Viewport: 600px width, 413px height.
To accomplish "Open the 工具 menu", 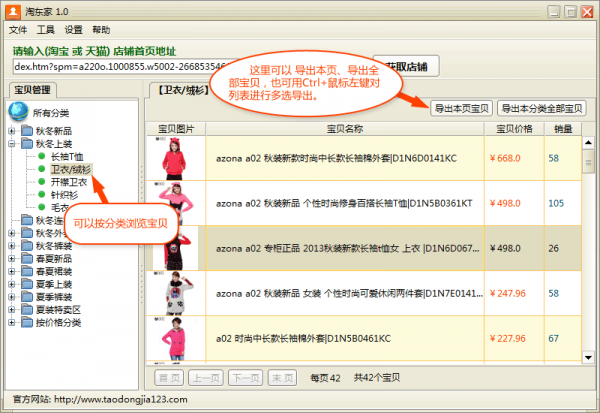I will tap(46, 30).
